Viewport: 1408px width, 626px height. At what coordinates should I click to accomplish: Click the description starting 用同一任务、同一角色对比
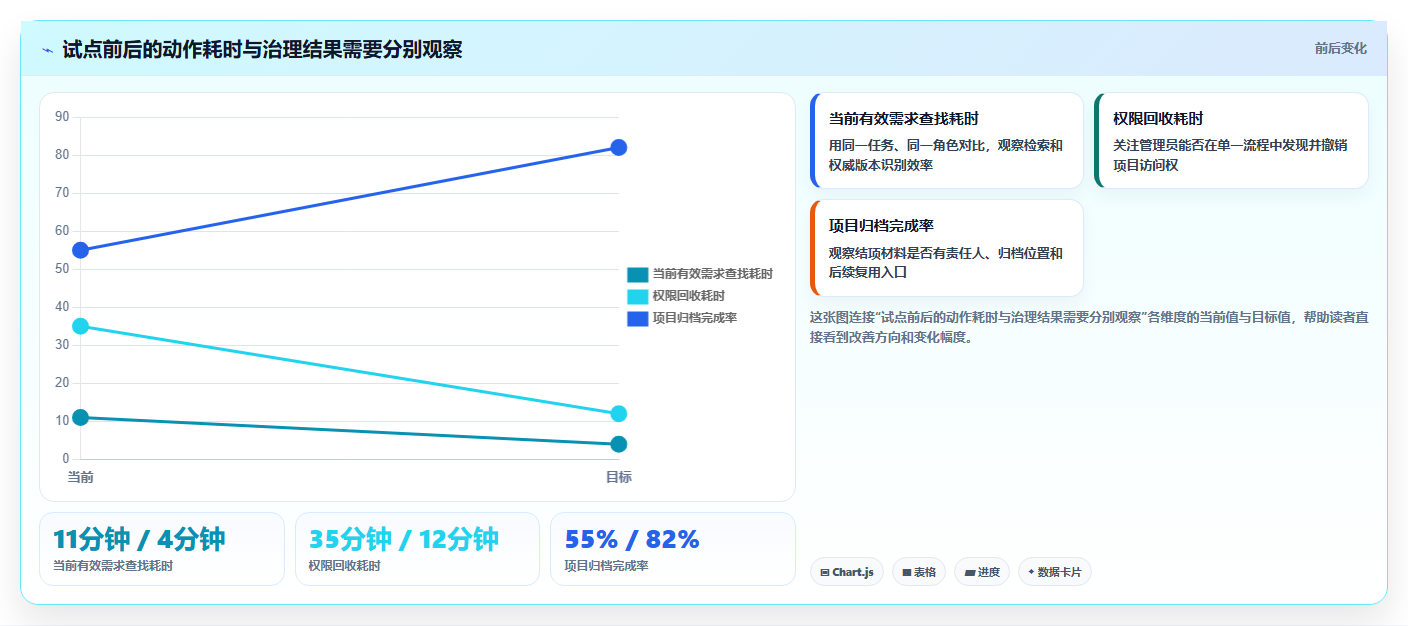tap(946, 155)
